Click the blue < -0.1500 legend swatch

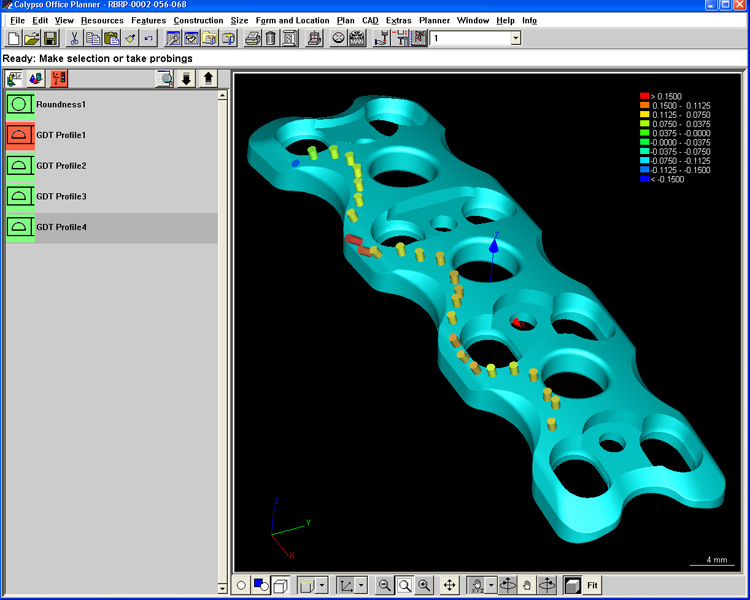tap(644, 179)
